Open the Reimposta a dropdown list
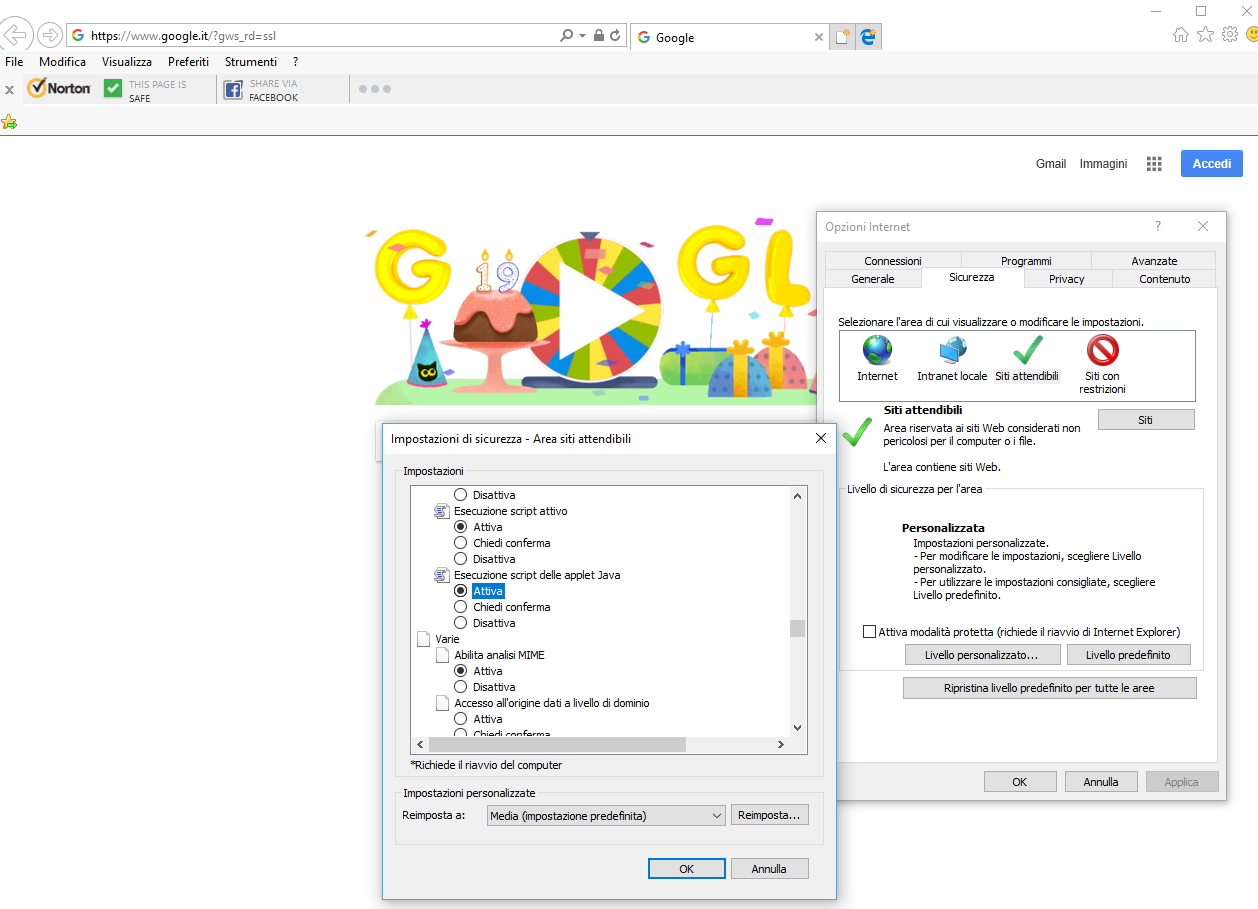 click(x=606, y=816)
